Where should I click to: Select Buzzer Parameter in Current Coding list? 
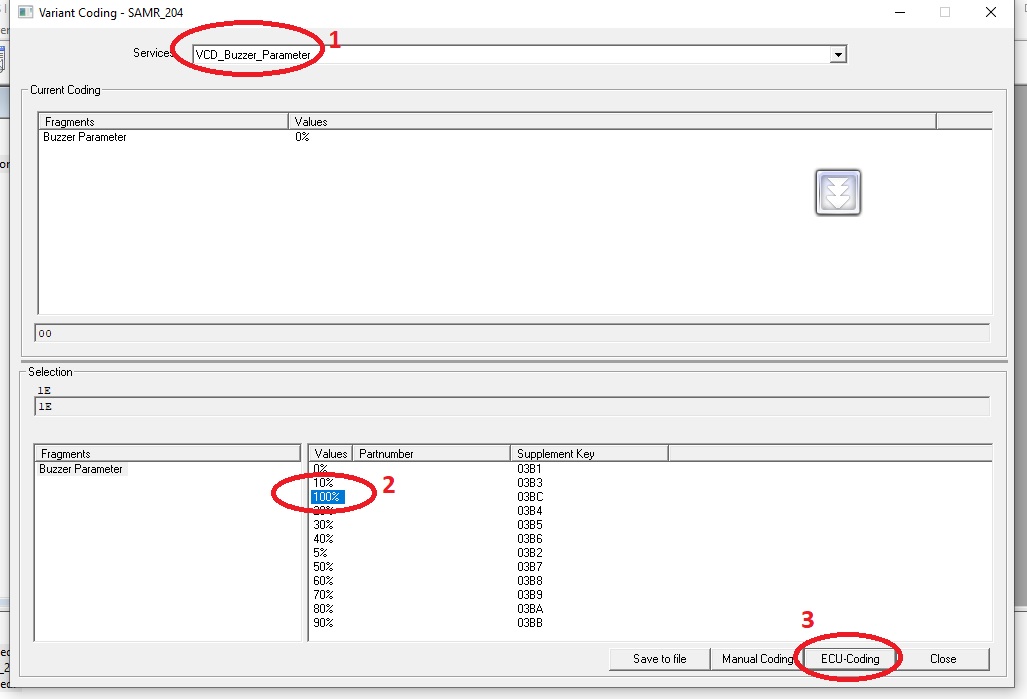pos(85,137)
